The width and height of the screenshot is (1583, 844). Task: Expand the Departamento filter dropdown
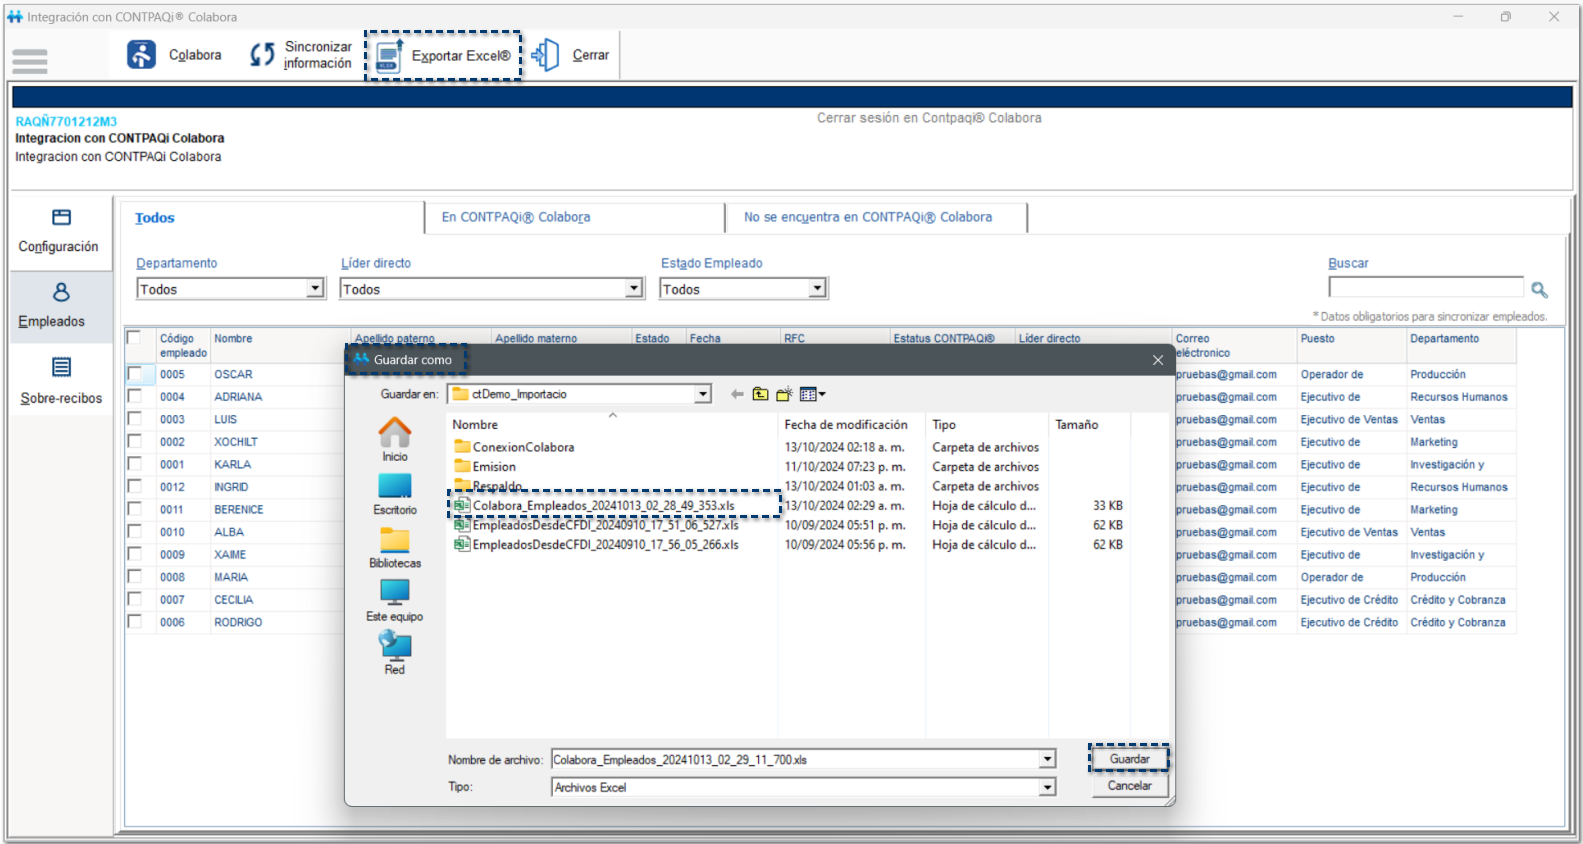click(x=315, y=289)
